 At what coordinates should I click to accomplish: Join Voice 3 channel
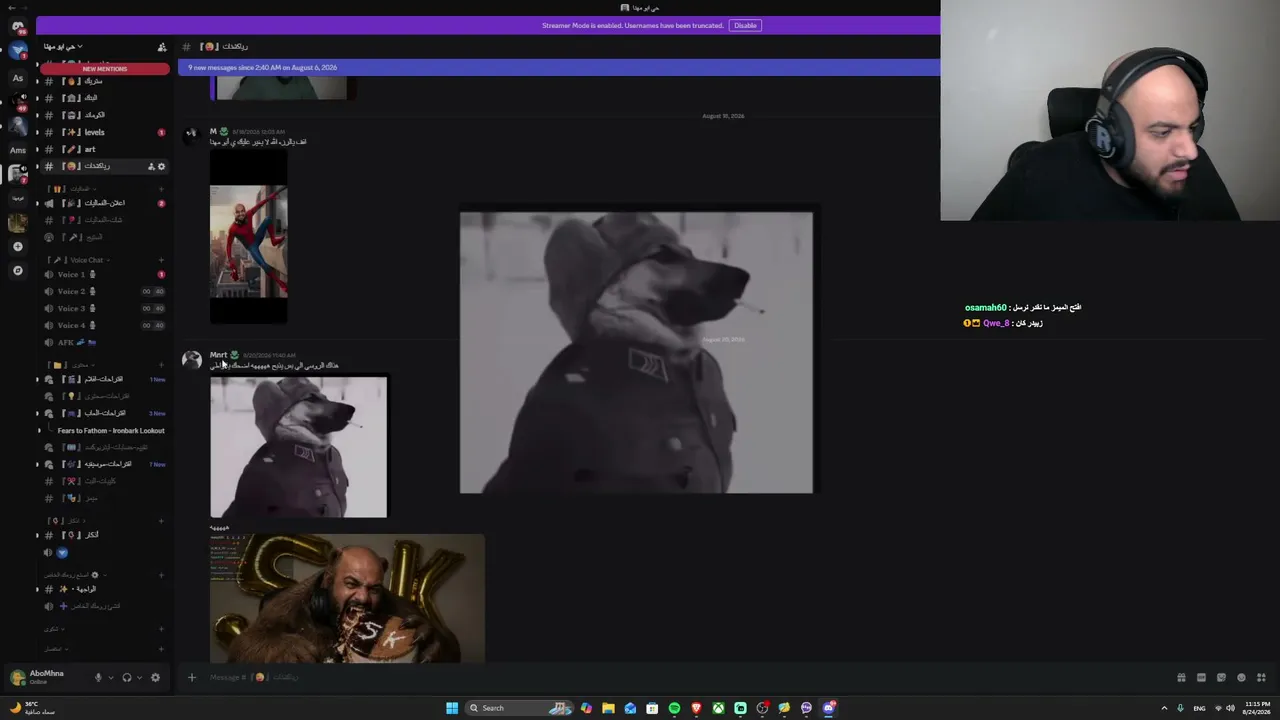click(x=104, y=308)
